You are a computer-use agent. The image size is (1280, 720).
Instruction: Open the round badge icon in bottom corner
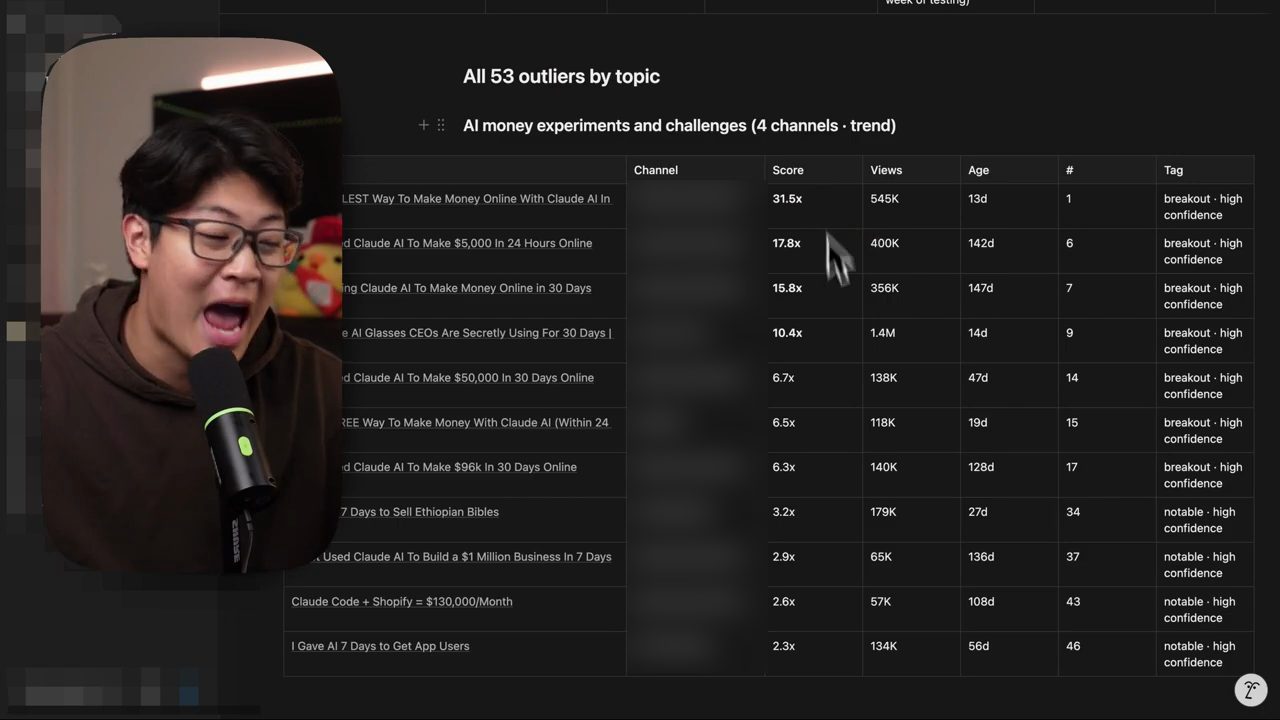click(x=1250, y=690)
